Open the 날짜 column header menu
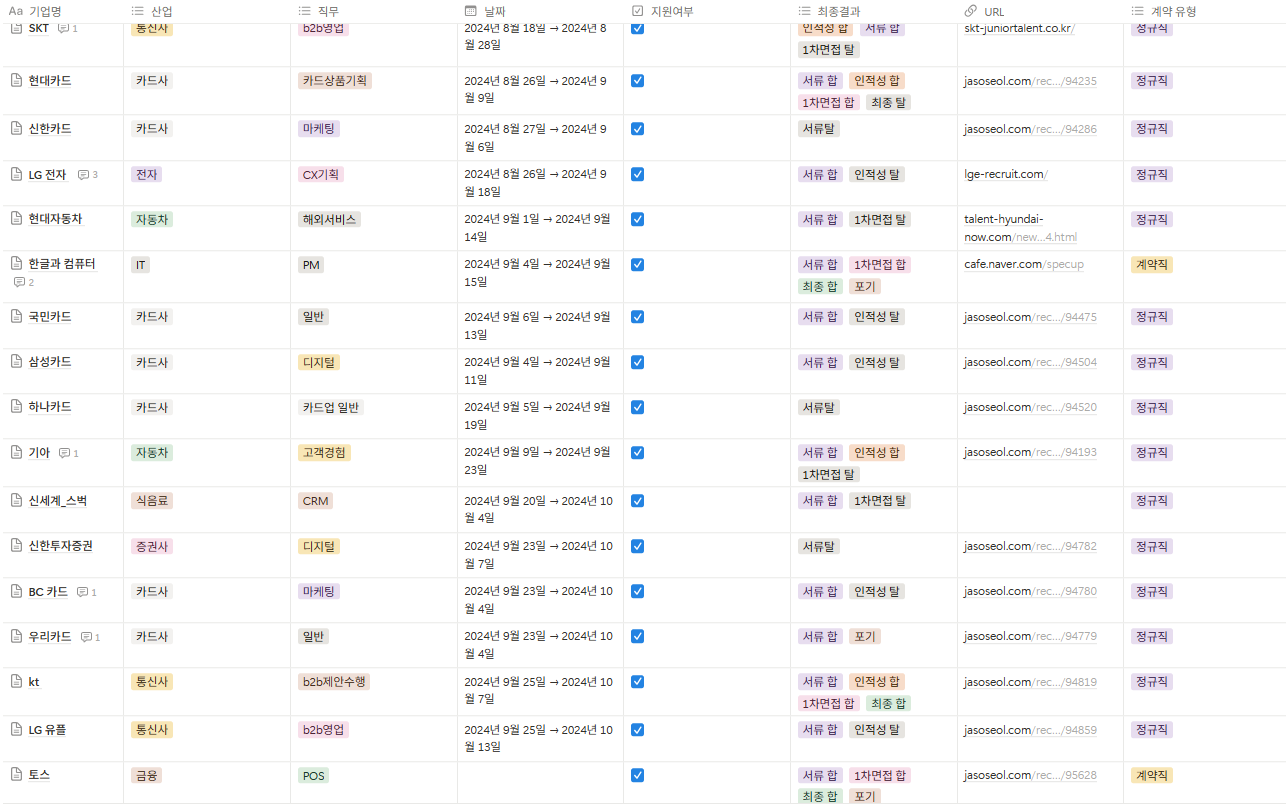The width and height of the screenshot is (1286, 811). click(x=540, y=11)
